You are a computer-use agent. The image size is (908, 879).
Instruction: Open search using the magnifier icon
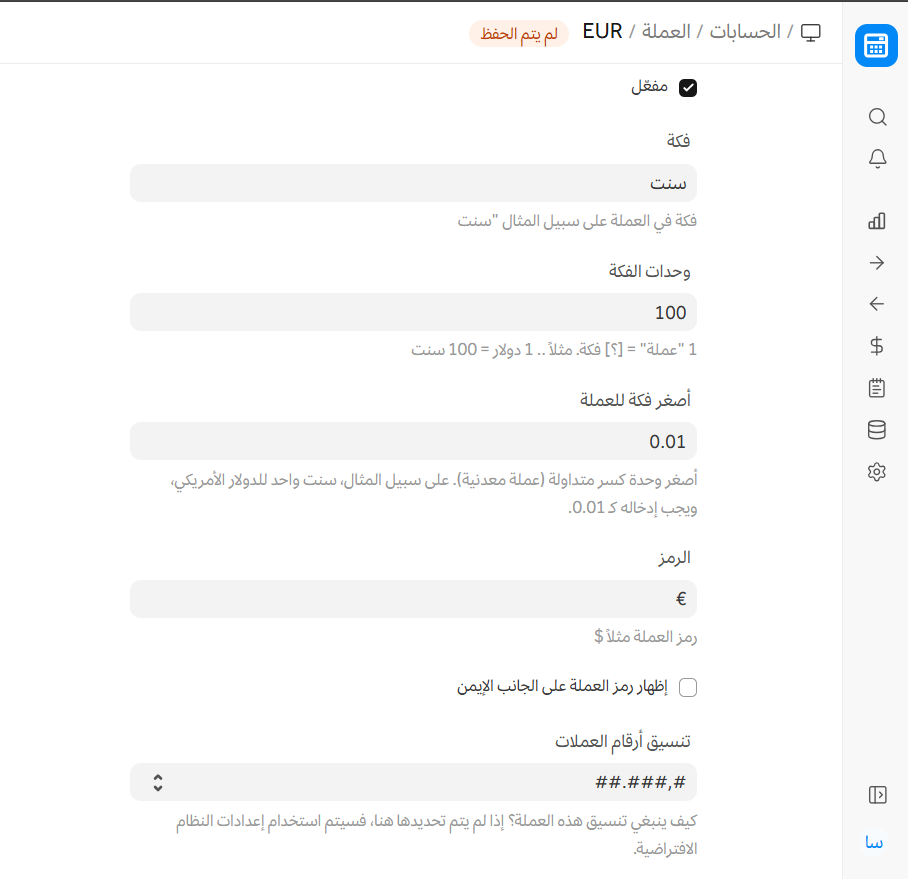(877, 117)
